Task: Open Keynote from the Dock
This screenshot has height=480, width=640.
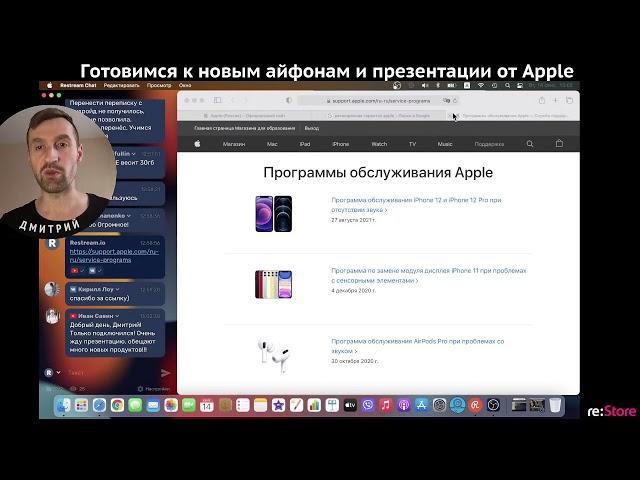Action: pos(332,405)
